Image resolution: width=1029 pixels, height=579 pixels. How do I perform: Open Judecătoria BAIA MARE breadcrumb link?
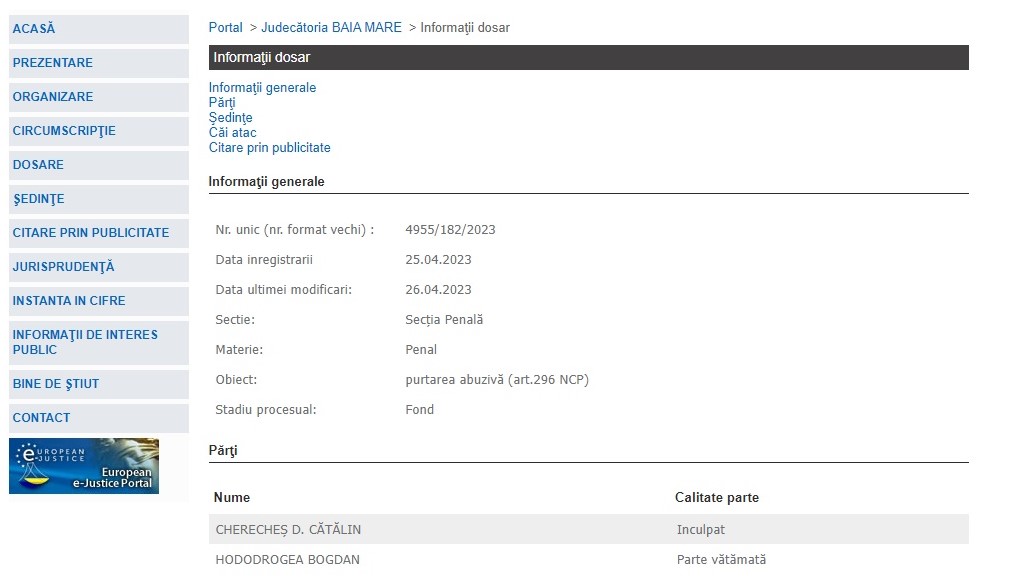[x=331, y=28]
